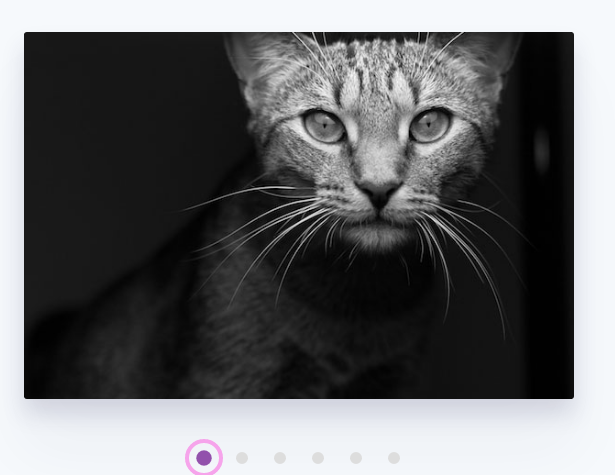
Task: Go to the third carousel slide dot
Action: coord(280,458)
